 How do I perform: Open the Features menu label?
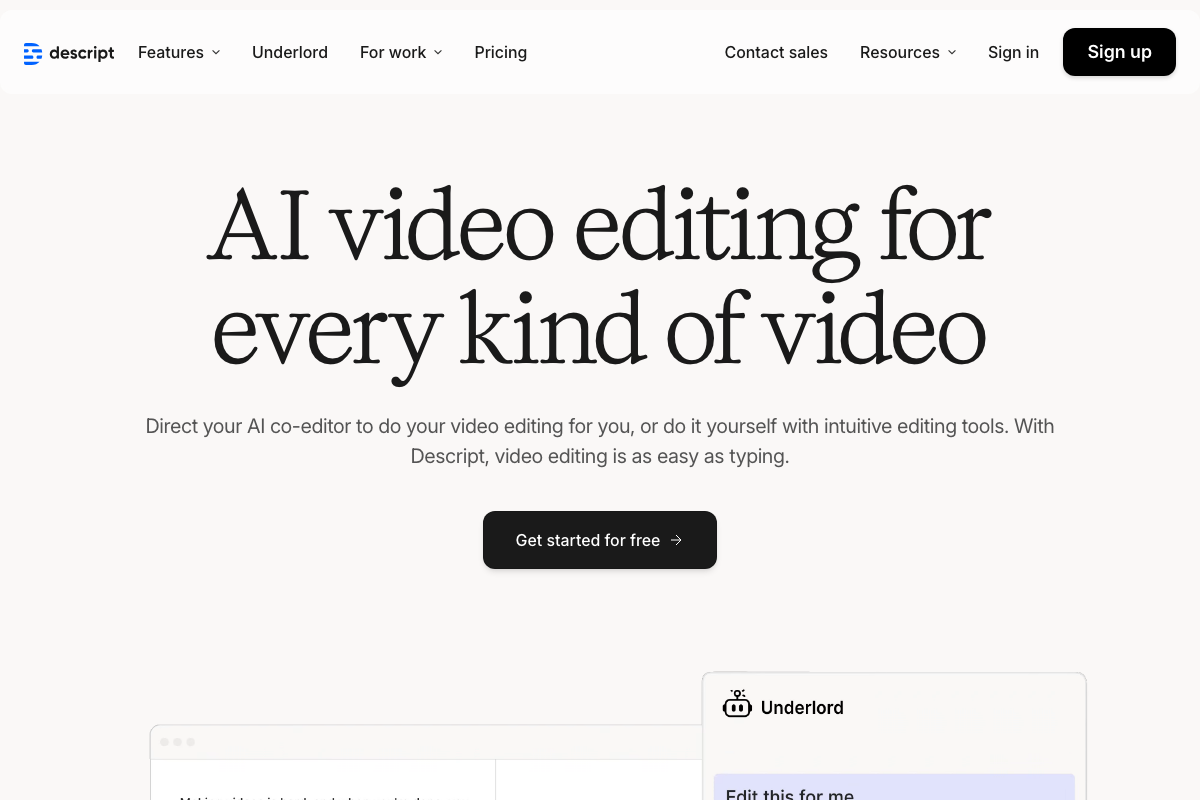(x=171, y=53)
